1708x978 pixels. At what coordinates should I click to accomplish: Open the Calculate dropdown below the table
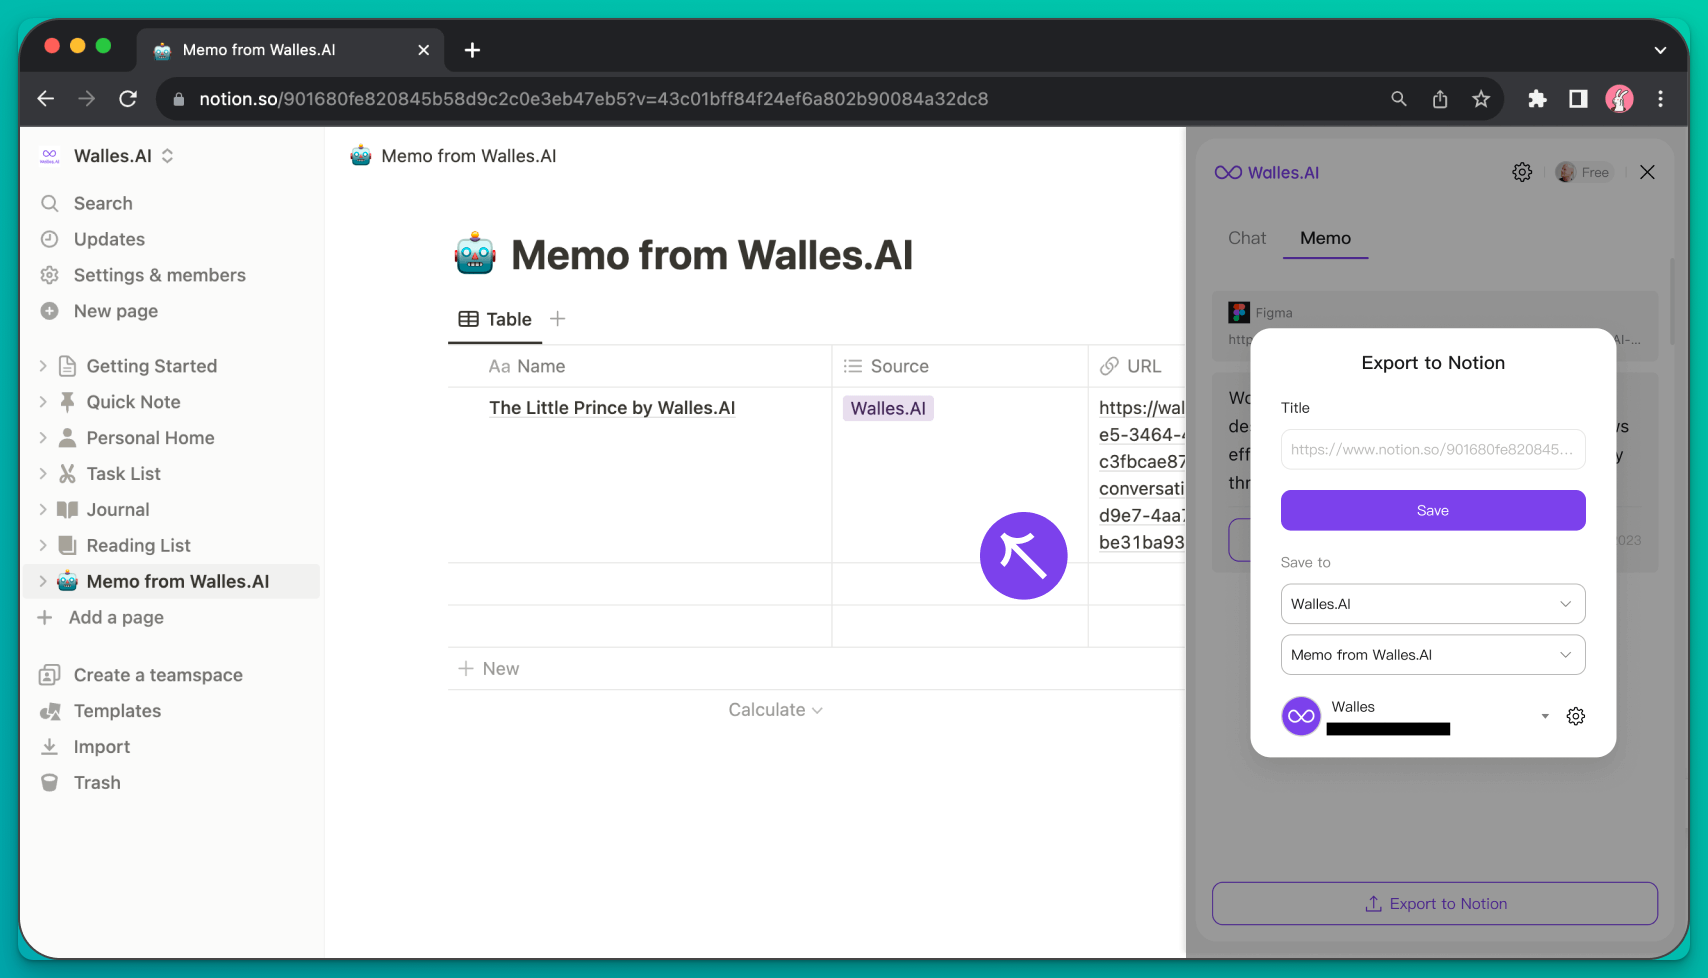(x=775, y=709)
